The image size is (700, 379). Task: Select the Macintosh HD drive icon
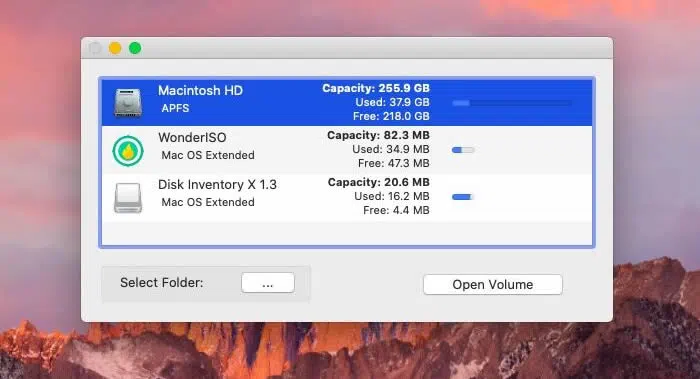[128, 103]
